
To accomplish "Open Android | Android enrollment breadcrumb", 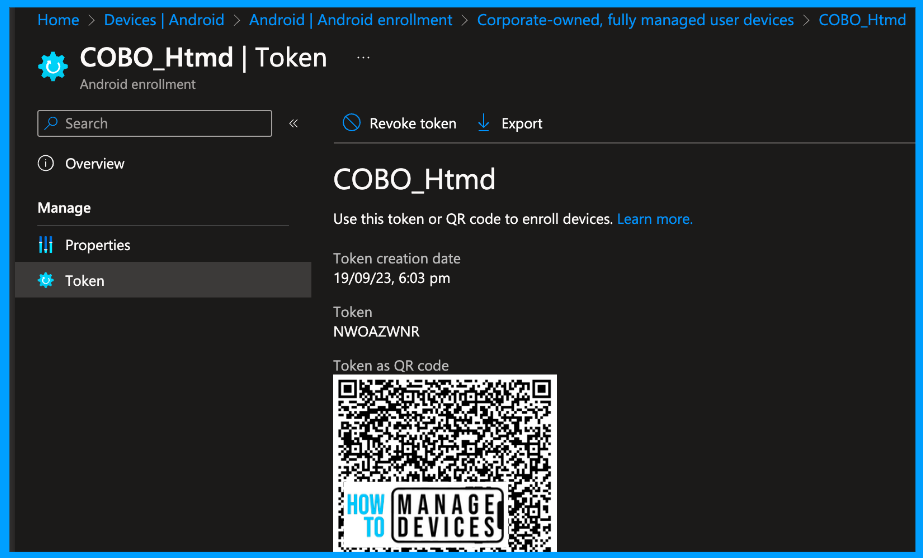I will pyautogui.click(x=350, y=20).
